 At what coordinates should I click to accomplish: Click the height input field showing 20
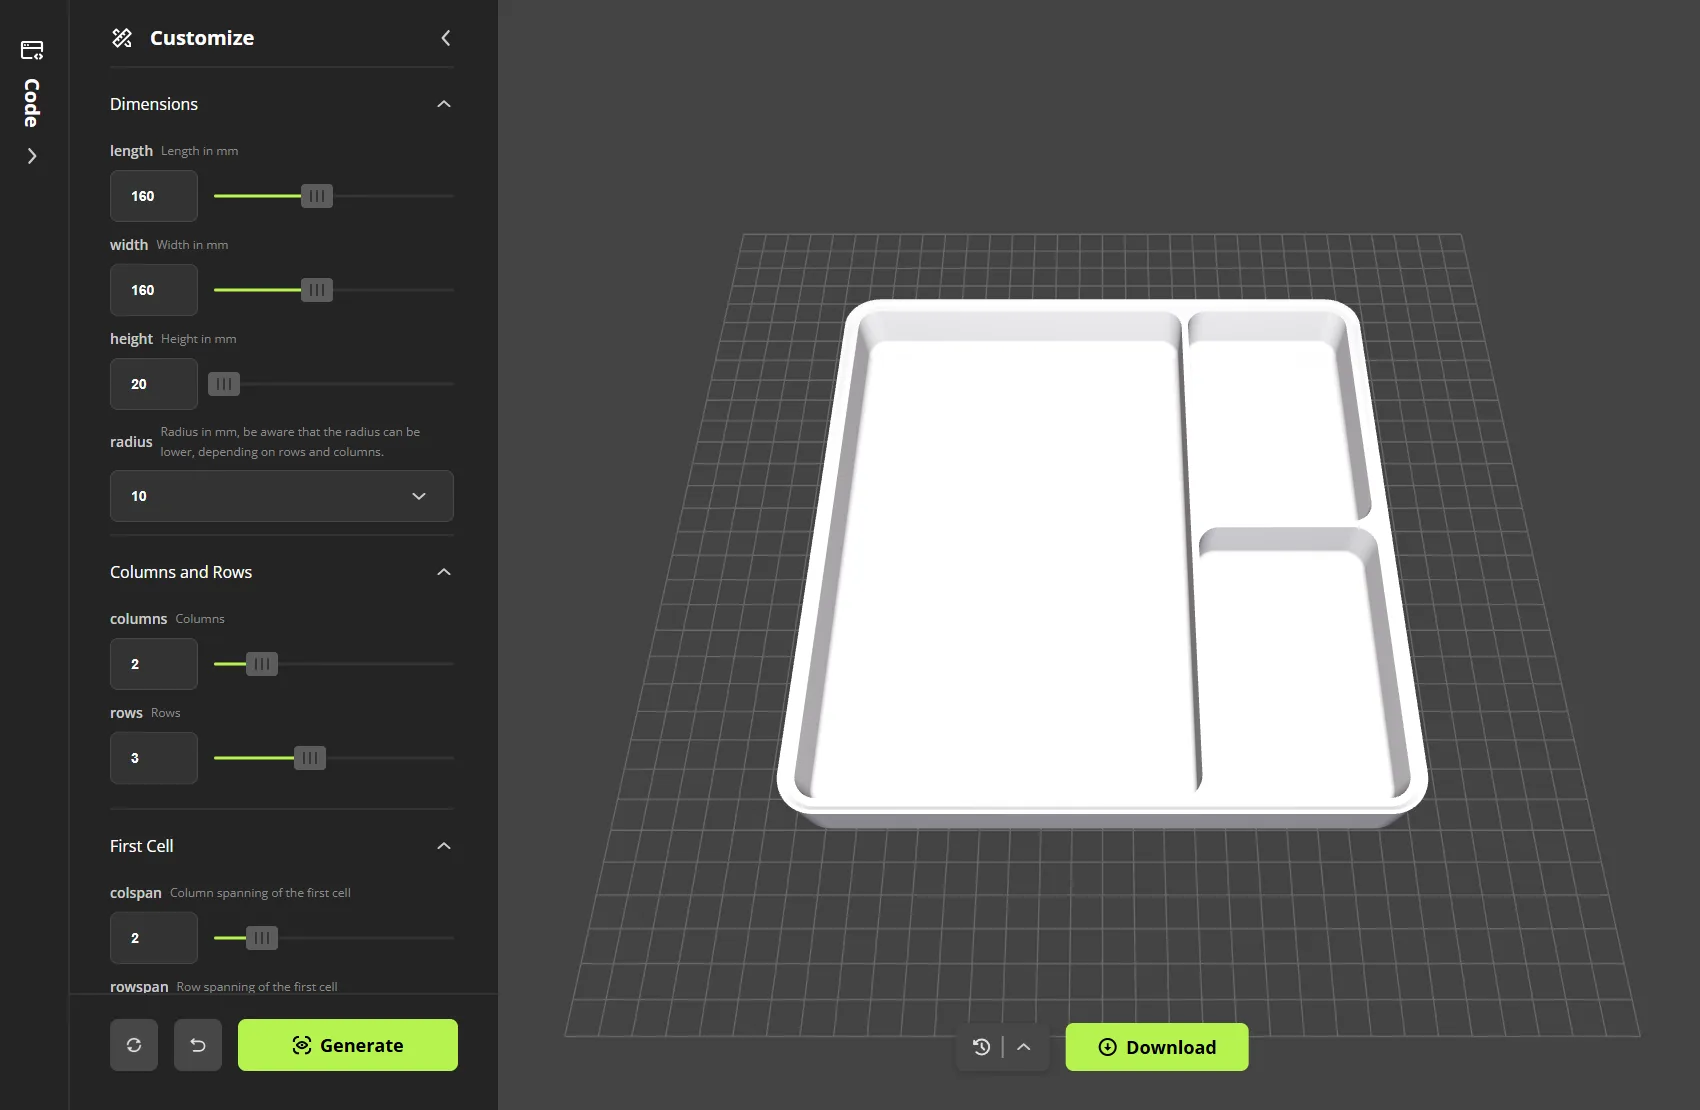point(153,384)
